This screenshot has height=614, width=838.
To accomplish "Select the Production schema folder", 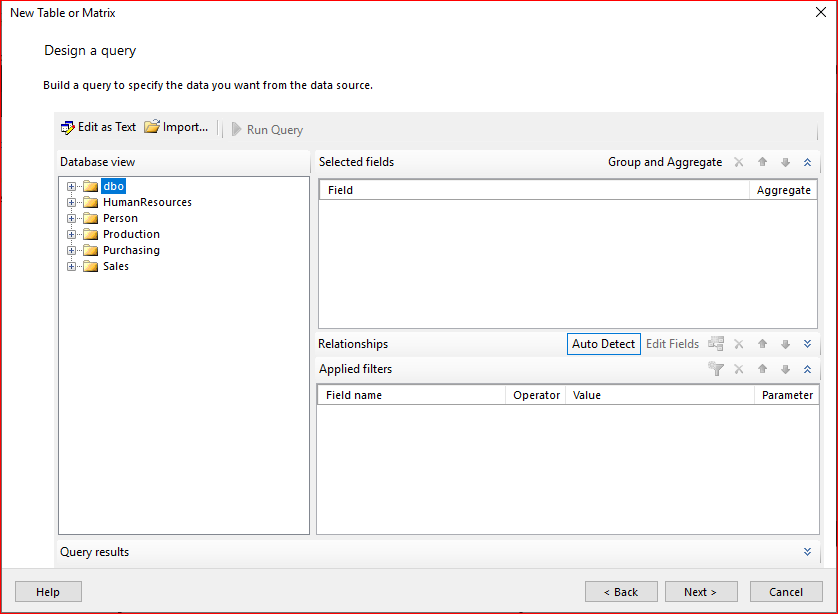I will click(x=130, y=234).
